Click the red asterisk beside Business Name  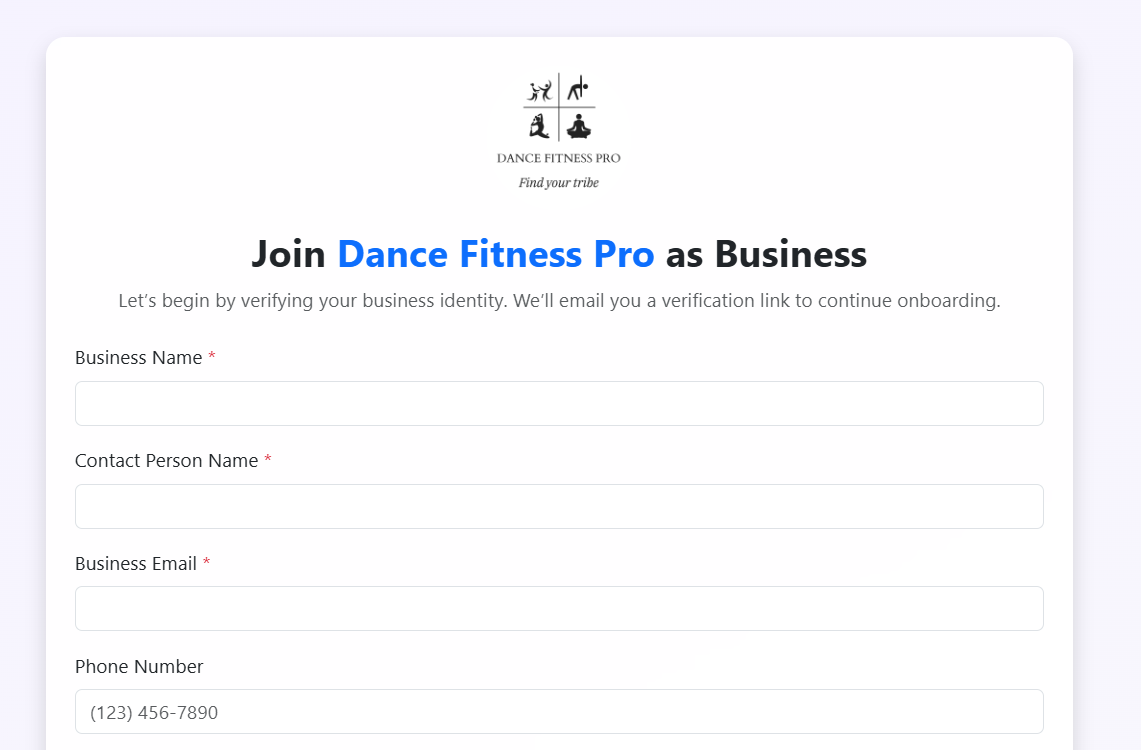pyautogui.click(x=212, y=358)
